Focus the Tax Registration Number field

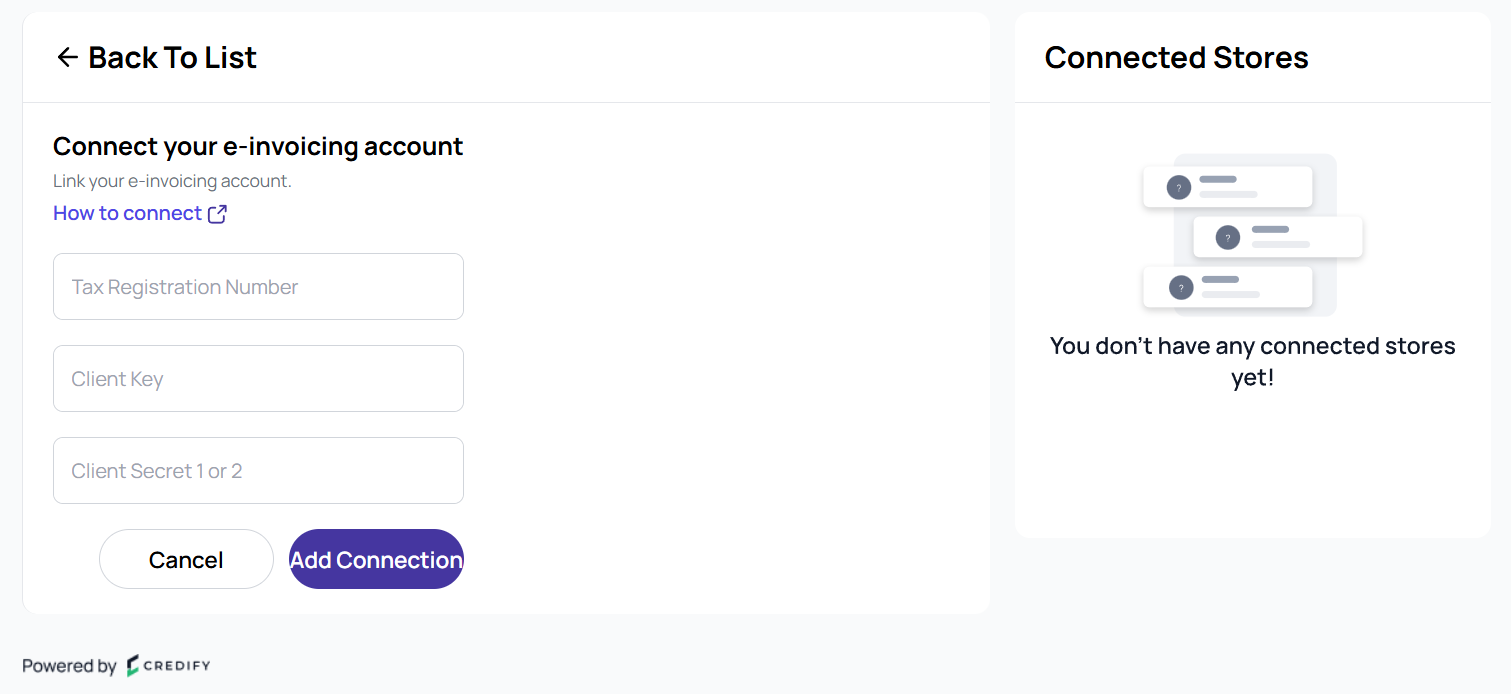(258, 287)
